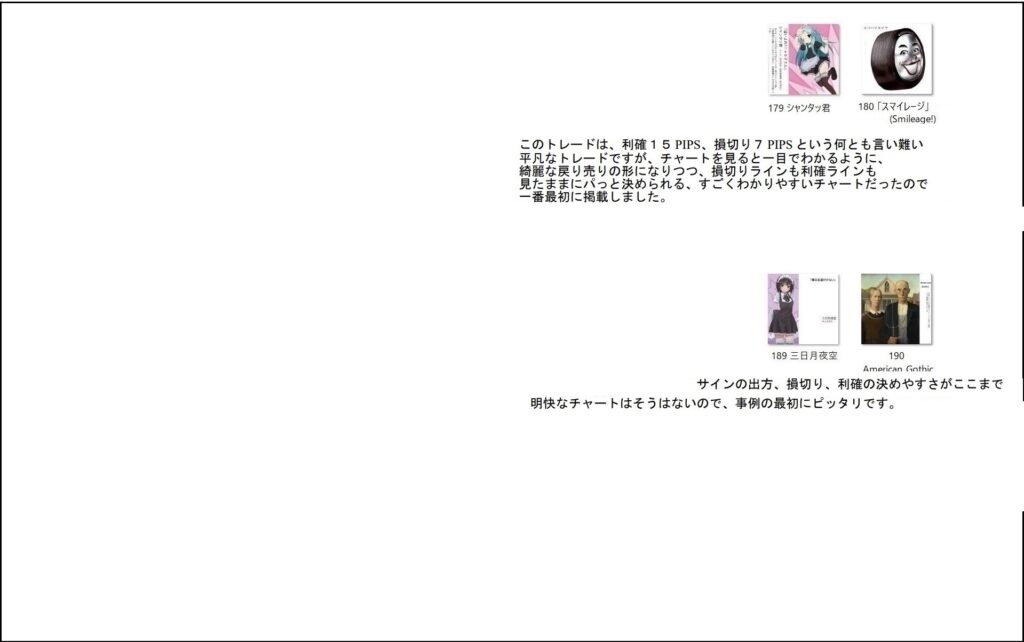This screenshot has height=642, width=1024.
Task: Click the line starting "サインの出力"
Action: (x=848, y=384)
